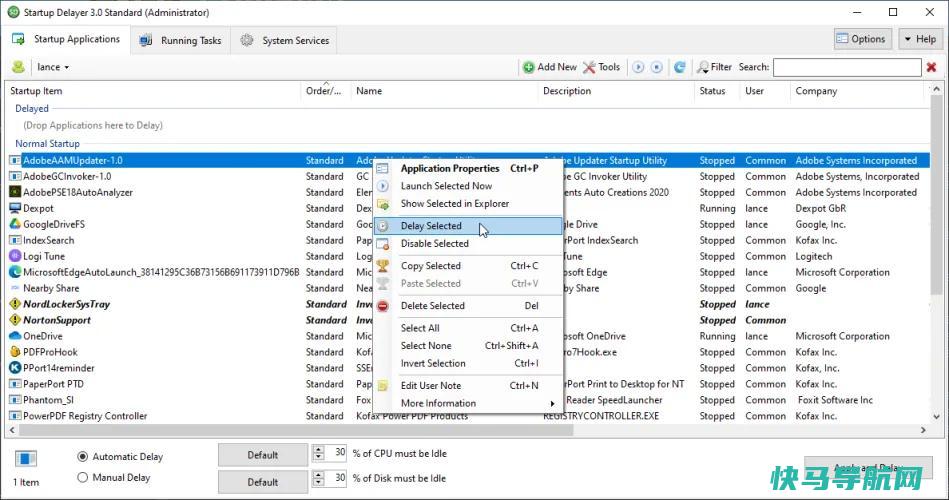This screenshot has width=949, height=500.
Task: Choose Delay Selected in context menu
Action: coord(468,226)
